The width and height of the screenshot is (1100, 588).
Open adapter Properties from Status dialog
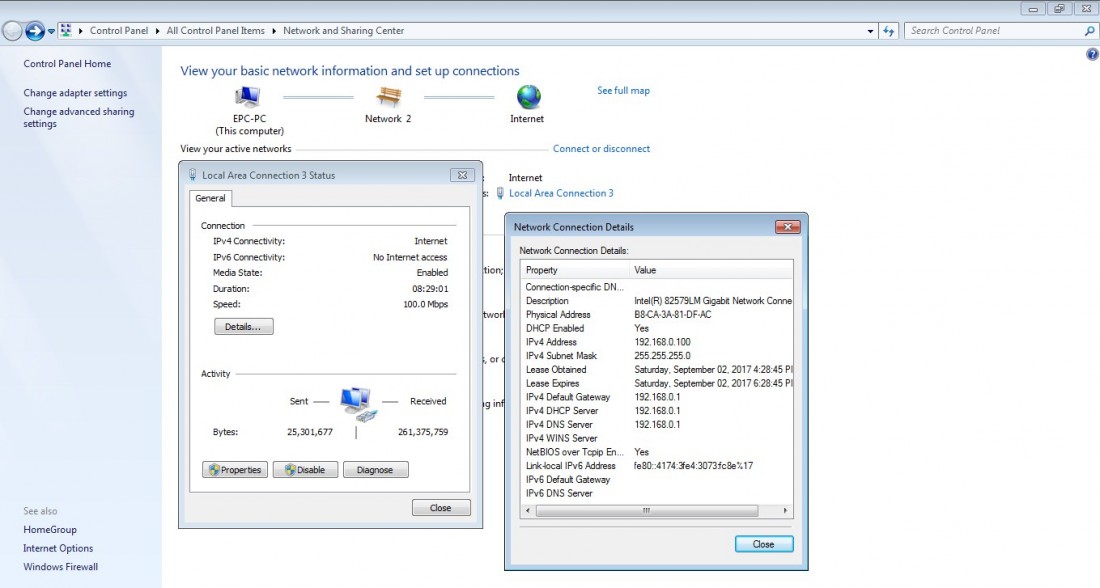click(235, 469)
